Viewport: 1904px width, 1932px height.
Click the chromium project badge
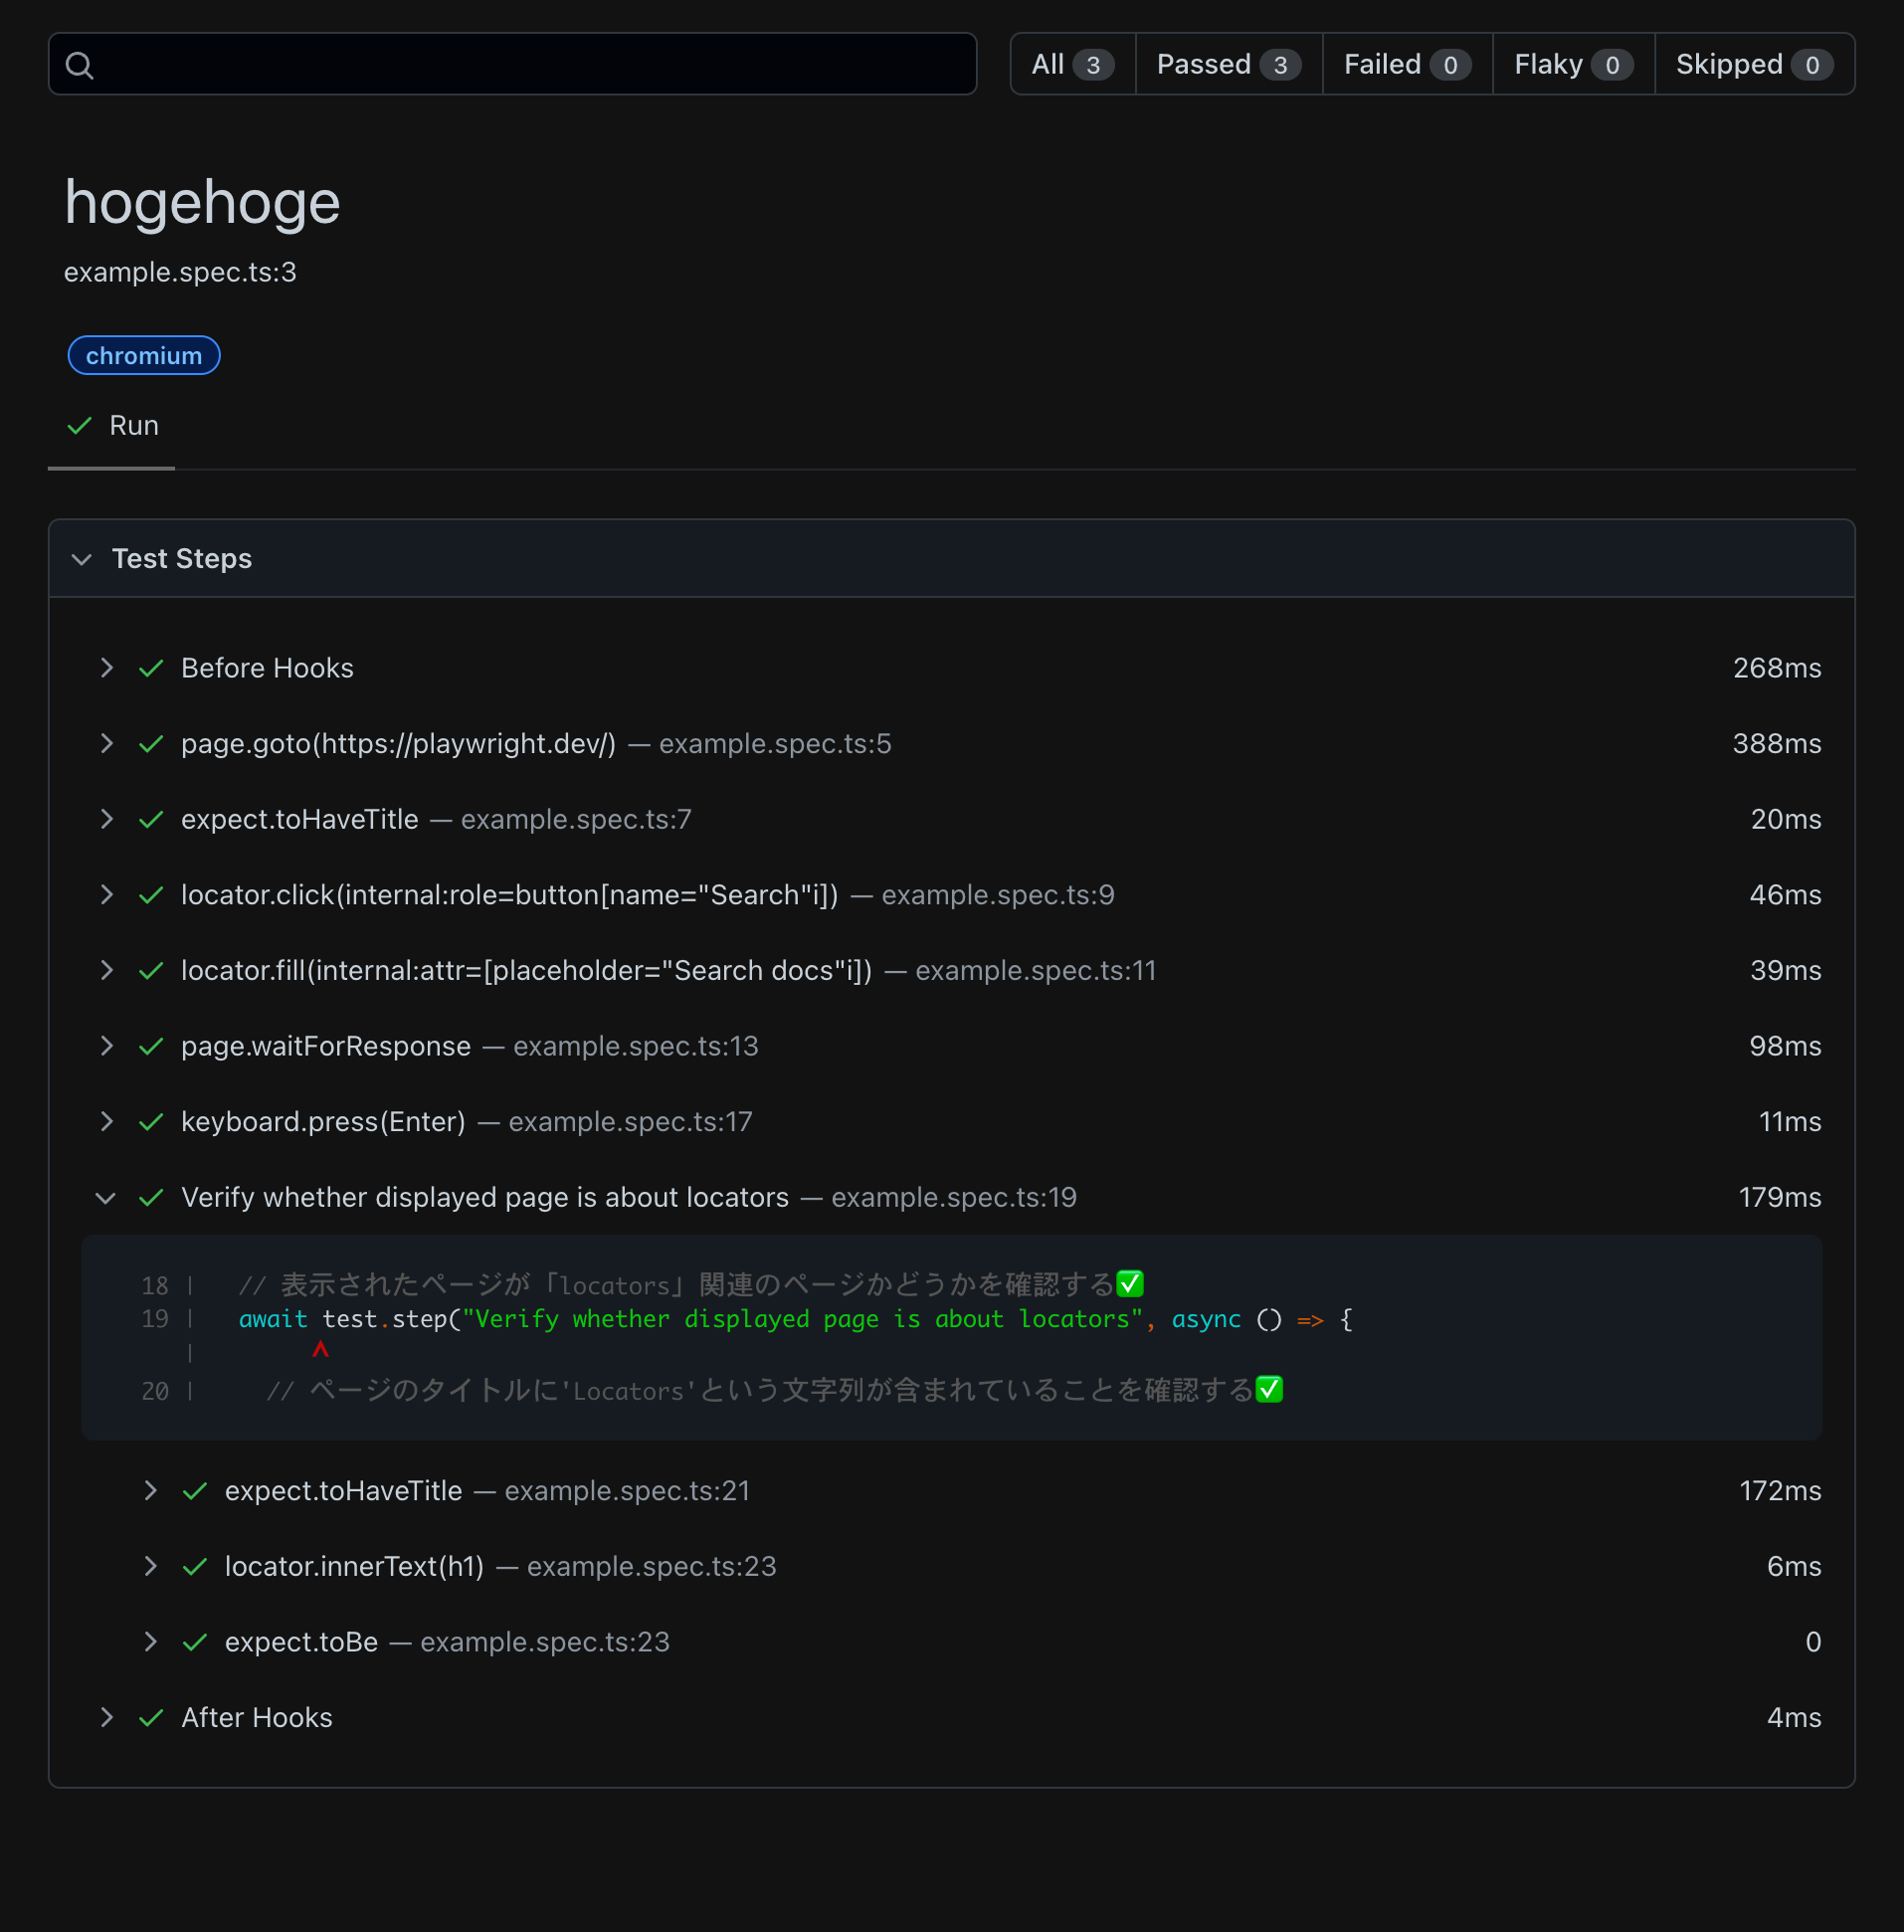tap(143, 355)
